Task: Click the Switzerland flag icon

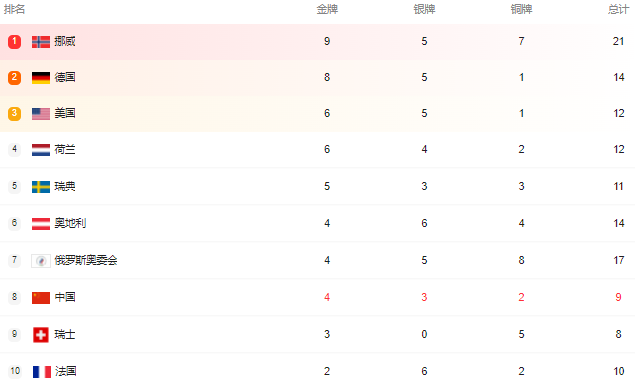Action: coord(41,335)
